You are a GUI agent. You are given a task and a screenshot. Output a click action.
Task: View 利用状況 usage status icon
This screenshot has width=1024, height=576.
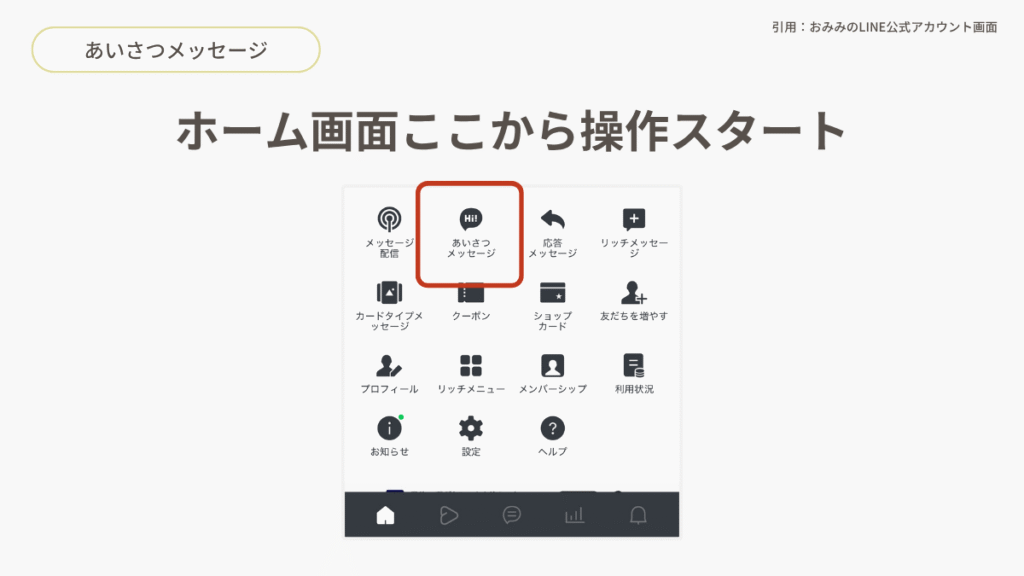point(634,365)
